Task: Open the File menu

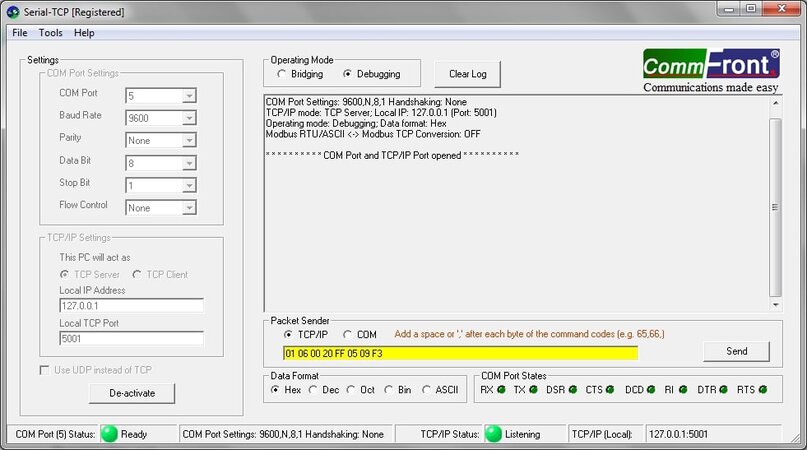Action: [20, 33]
